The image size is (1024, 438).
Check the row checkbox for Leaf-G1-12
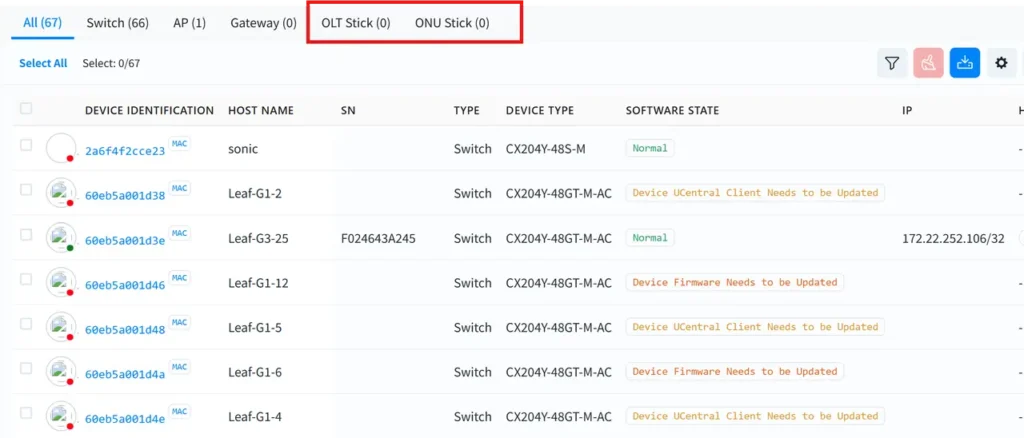tap(26, 279)
